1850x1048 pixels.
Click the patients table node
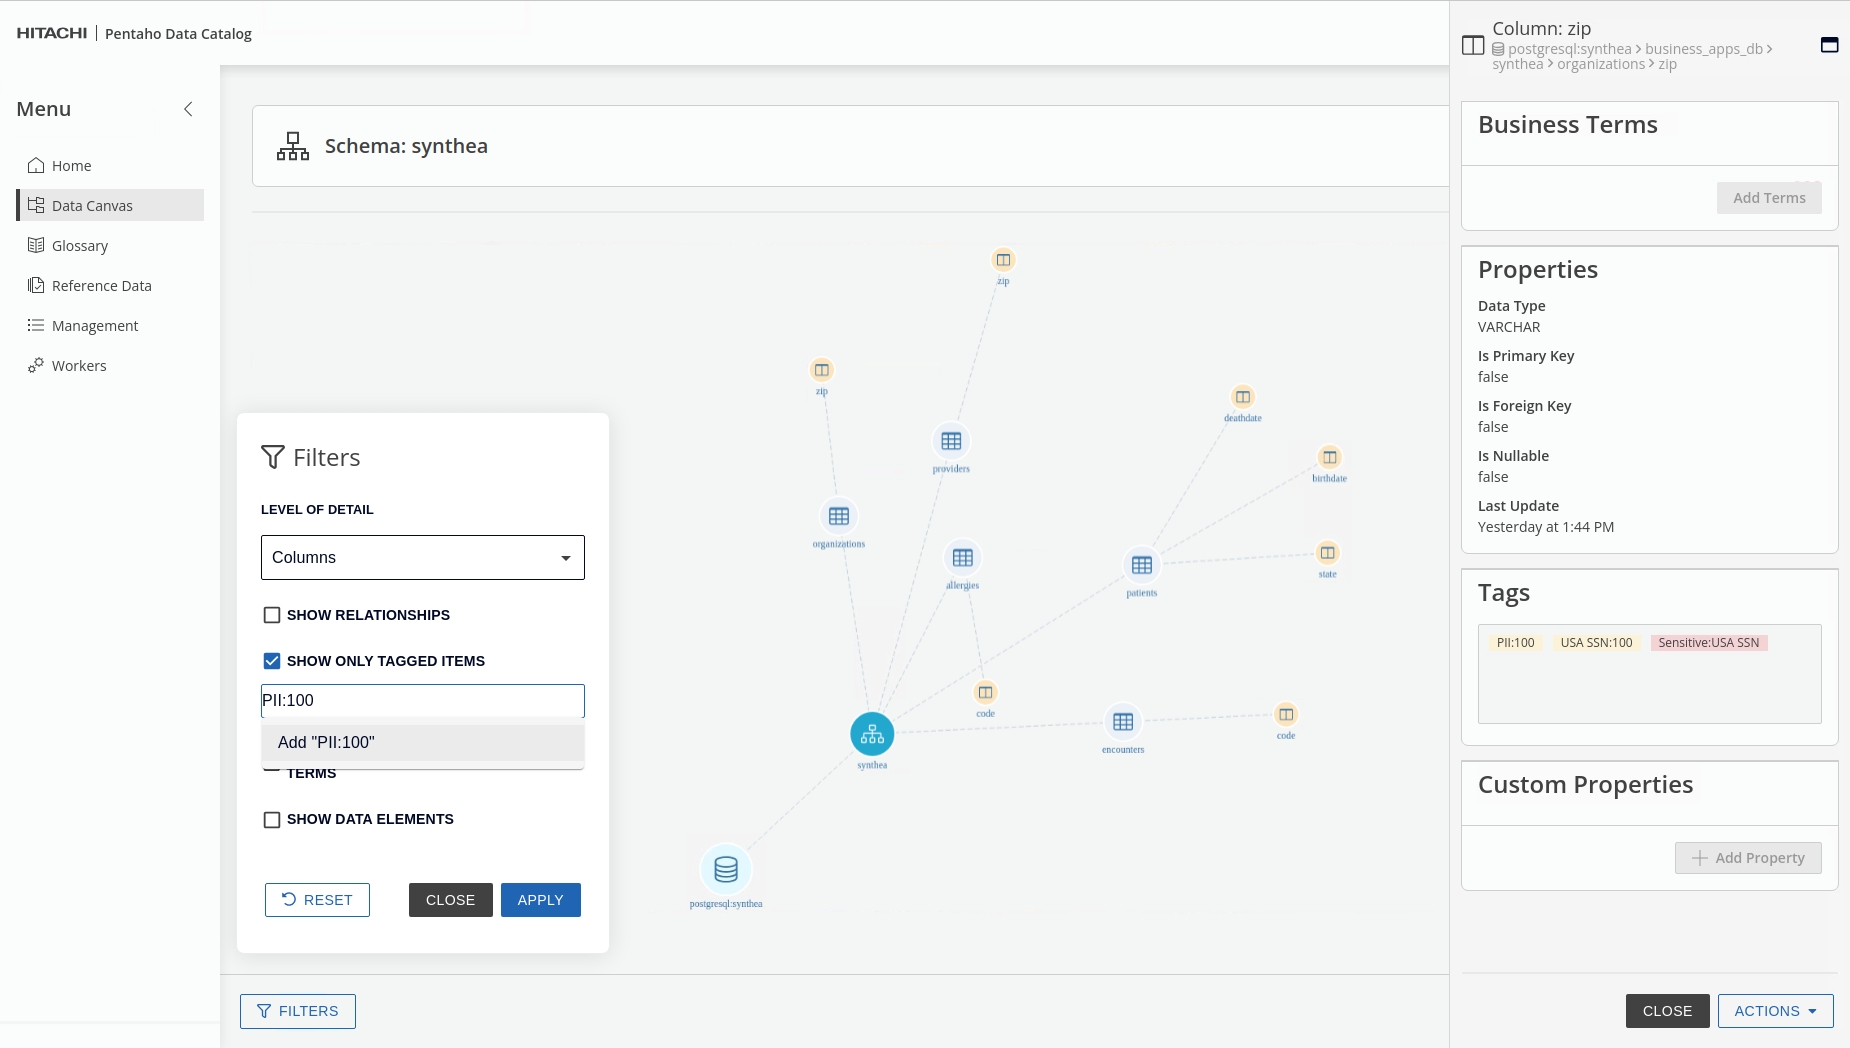1142,566
